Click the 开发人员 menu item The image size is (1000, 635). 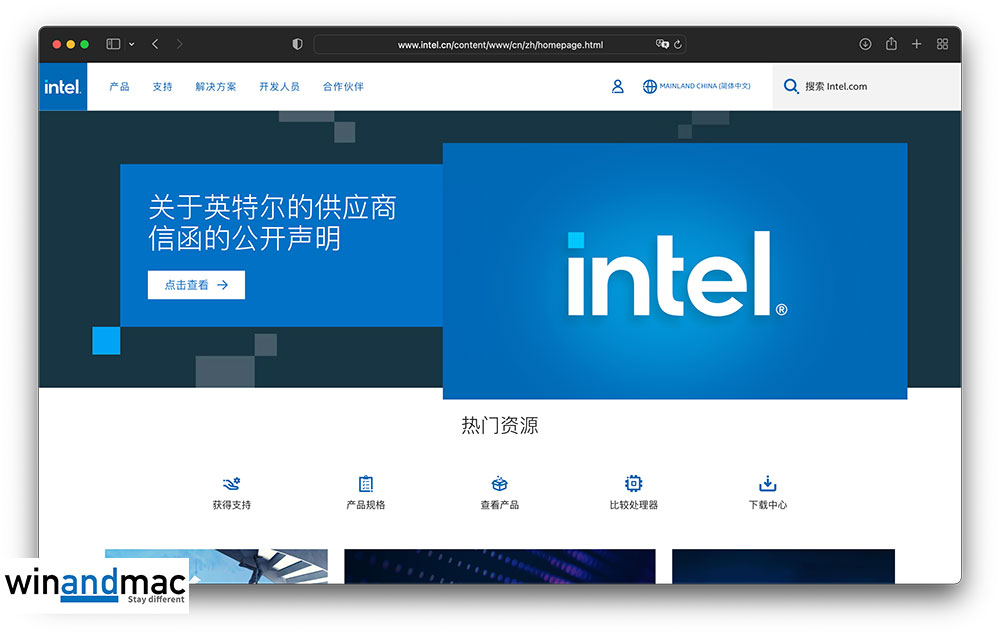pyautogui.click(x=279, y=87)
